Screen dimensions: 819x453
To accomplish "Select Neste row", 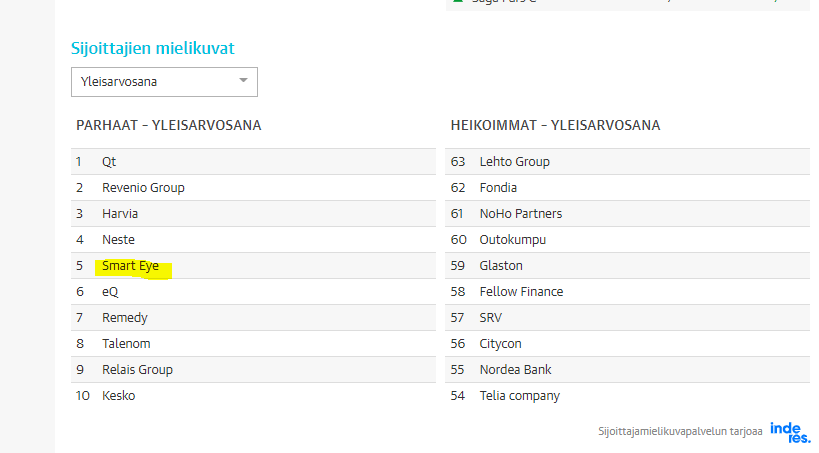I will (253, 240).
